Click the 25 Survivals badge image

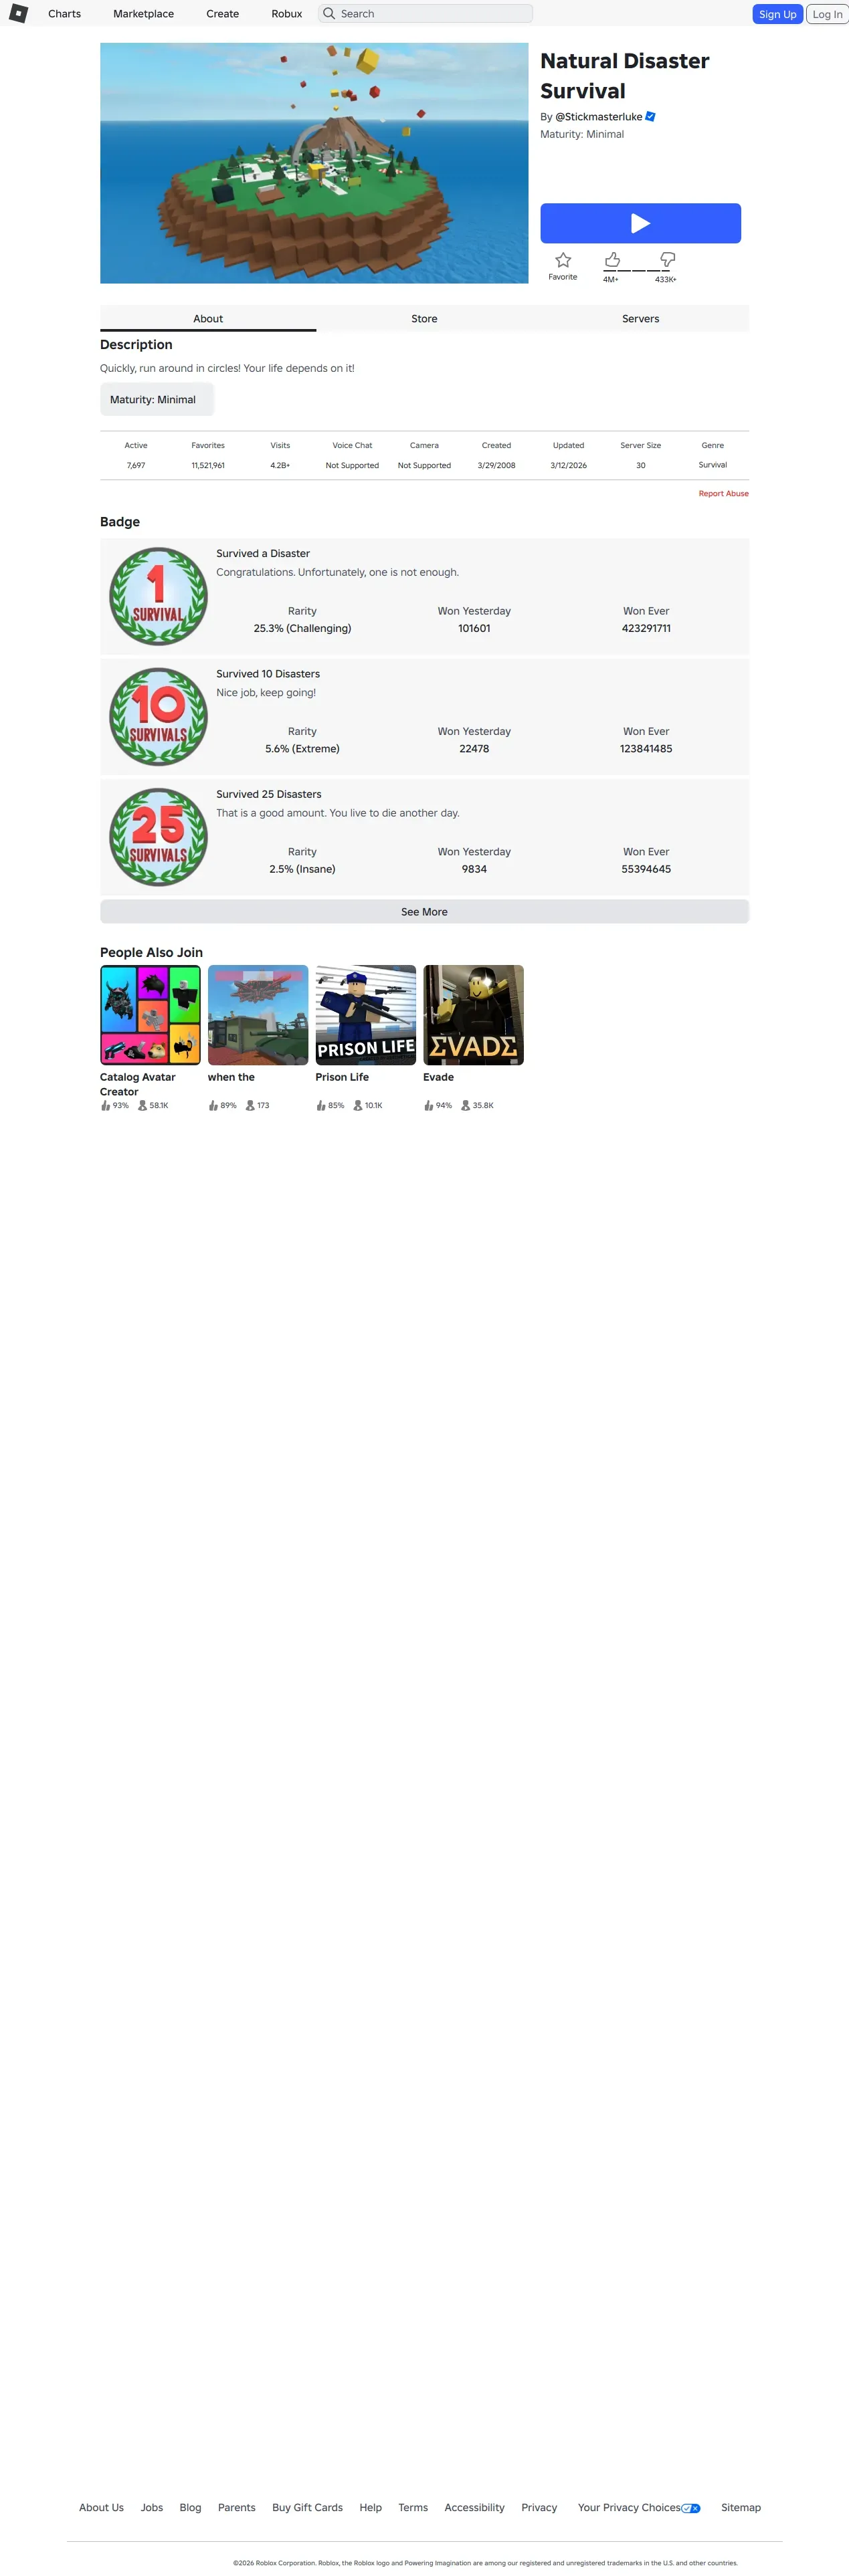(158, 837)
